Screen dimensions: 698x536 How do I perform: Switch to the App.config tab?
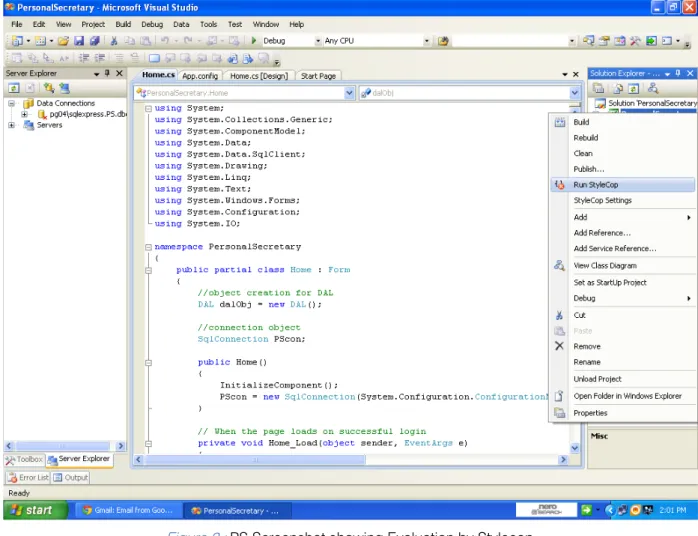[200, 76]
